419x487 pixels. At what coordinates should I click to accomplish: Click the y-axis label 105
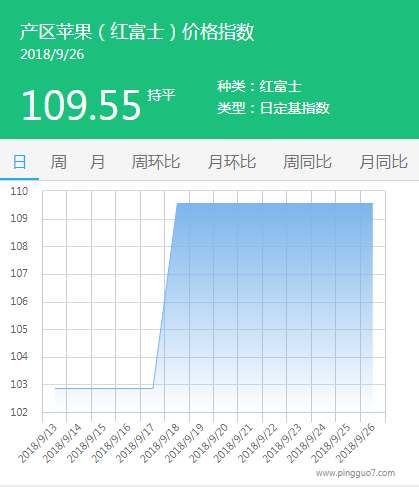pos(19,330)
